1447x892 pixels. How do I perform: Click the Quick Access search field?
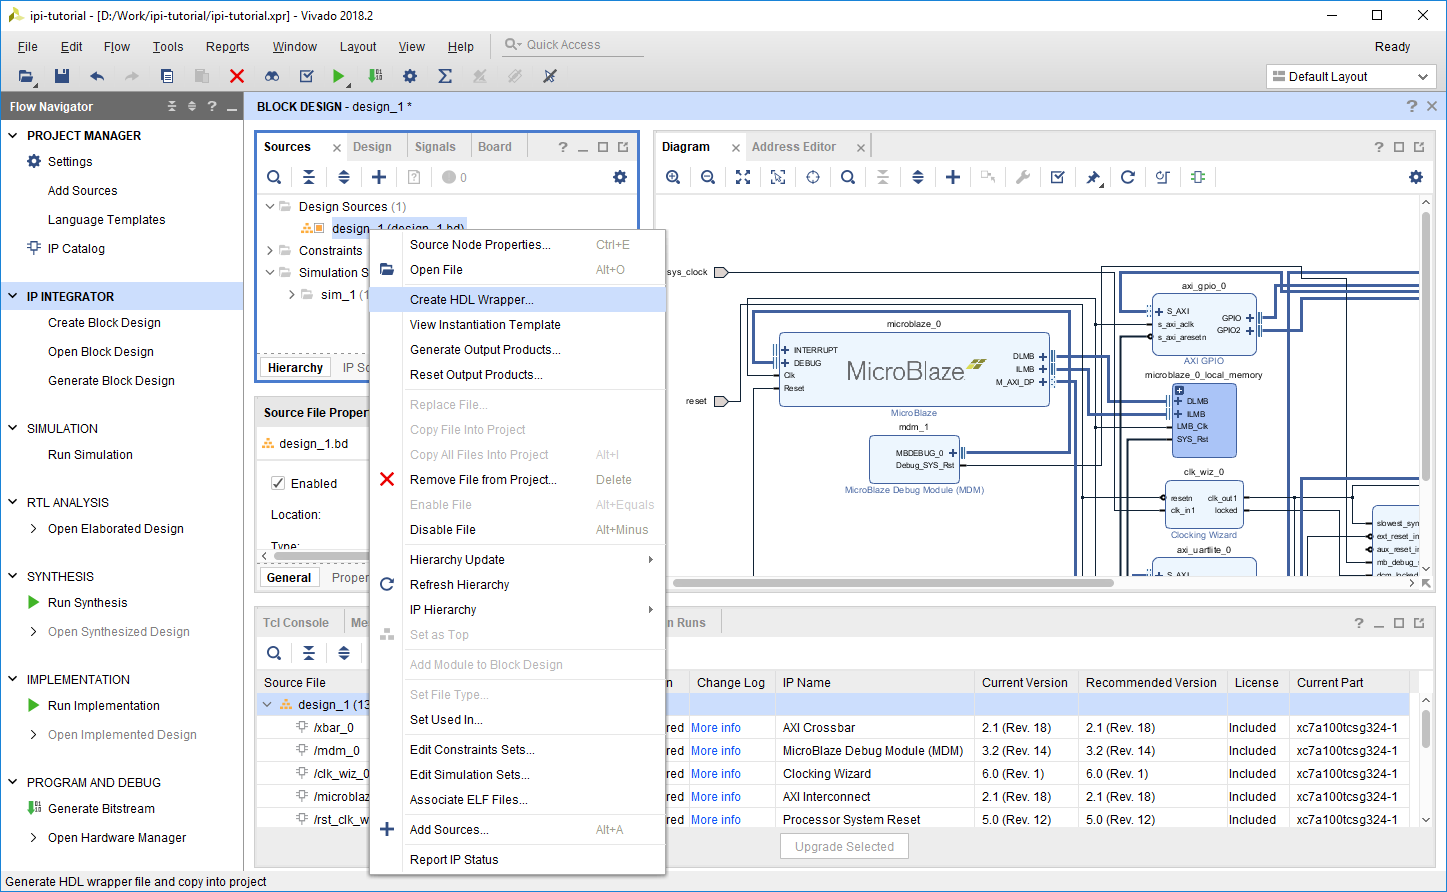[572, 45]
